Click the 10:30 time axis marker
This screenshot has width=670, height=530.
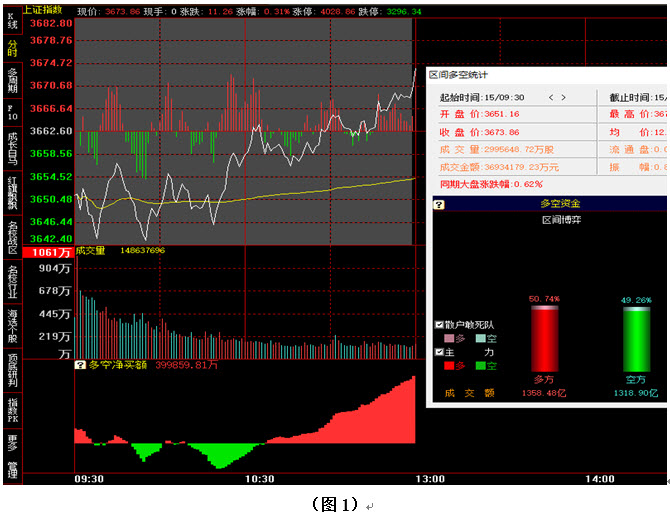coord(259,479)
